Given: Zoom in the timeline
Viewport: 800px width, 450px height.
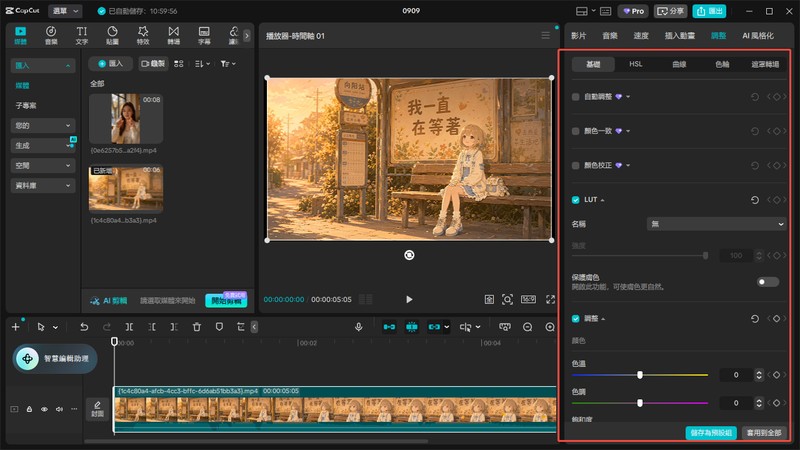Looking at the screenshot, I should pos(550,327).
